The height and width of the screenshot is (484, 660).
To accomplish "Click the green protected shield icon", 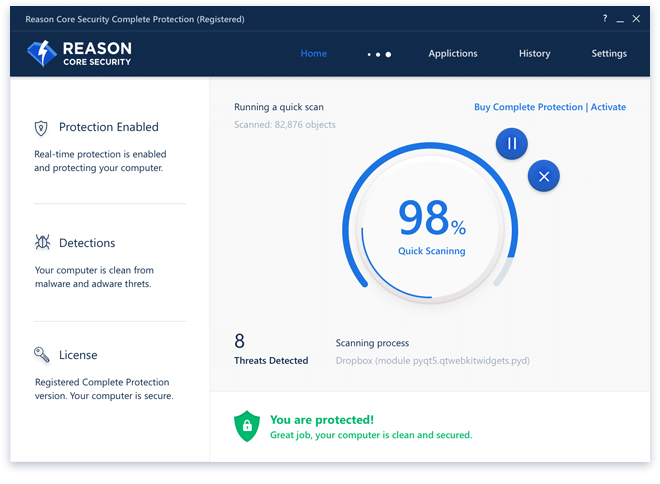I will pyautogui.click(x=246, y=427).
